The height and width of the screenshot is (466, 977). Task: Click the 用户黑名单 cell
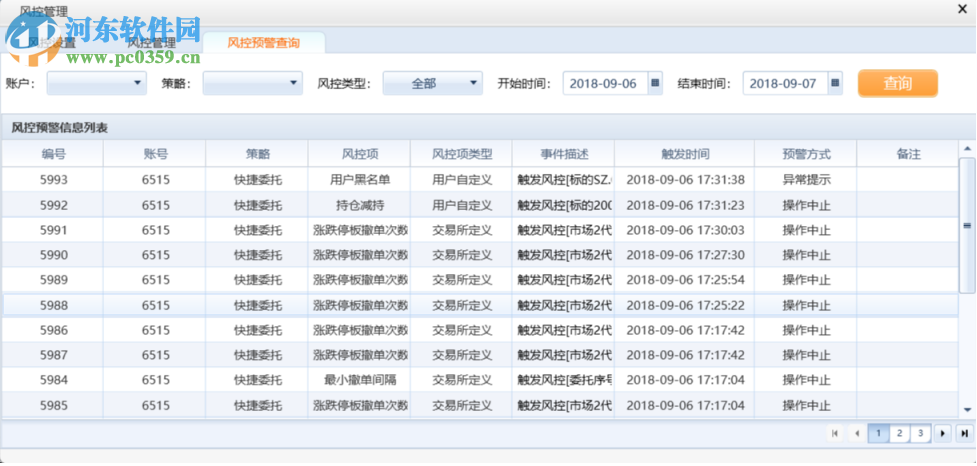(360, 180)
